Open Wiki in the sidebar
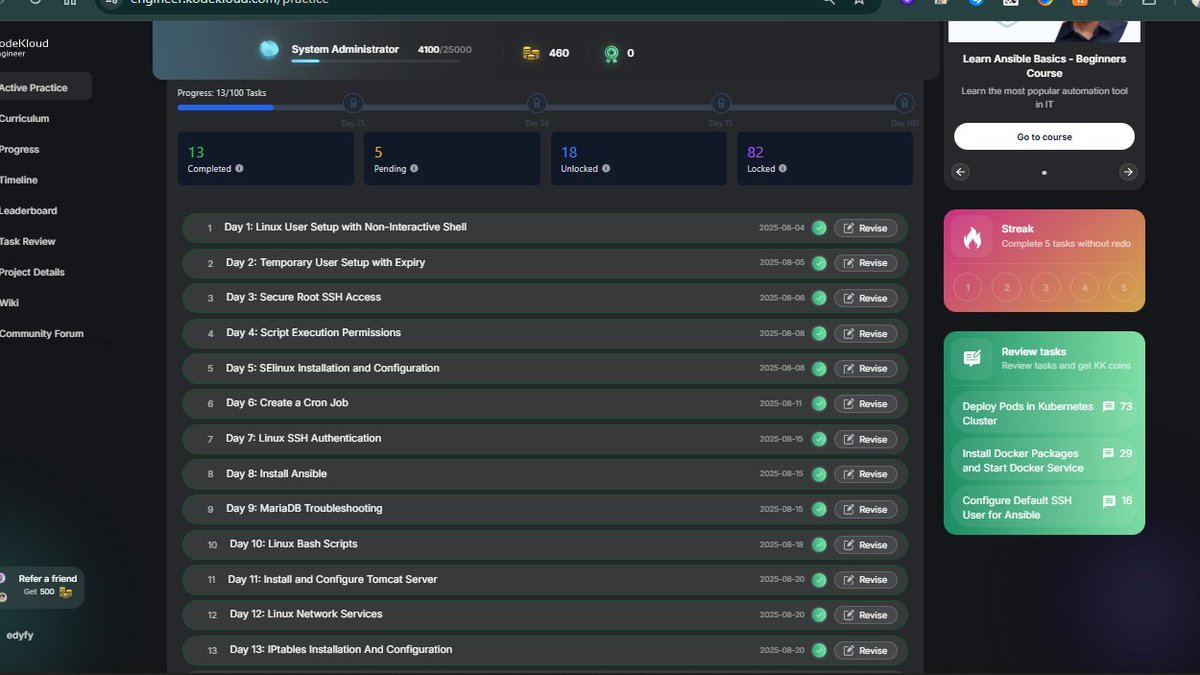Image resolution: width=1200 pixels, height=675 pixels. point(10,303)
